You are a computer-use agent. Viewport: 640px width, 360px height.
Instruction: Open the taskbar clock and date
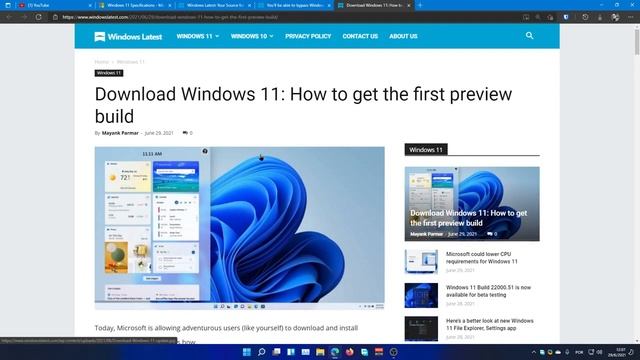click(617, 352)
